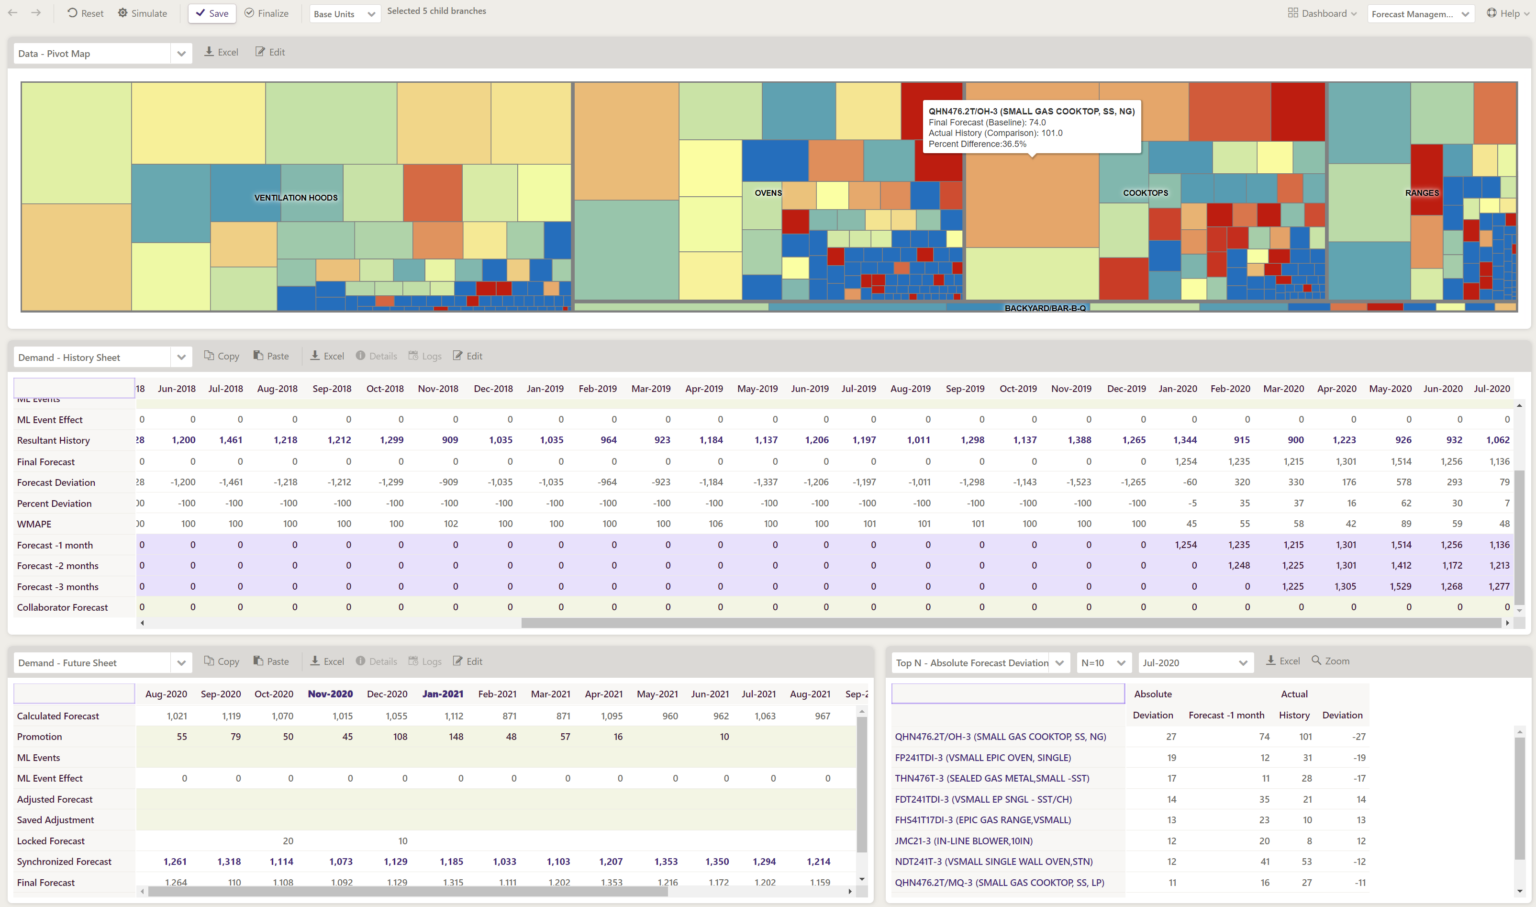
Task: Open the Jul-2020 month dropdown
Action: 1195,661
